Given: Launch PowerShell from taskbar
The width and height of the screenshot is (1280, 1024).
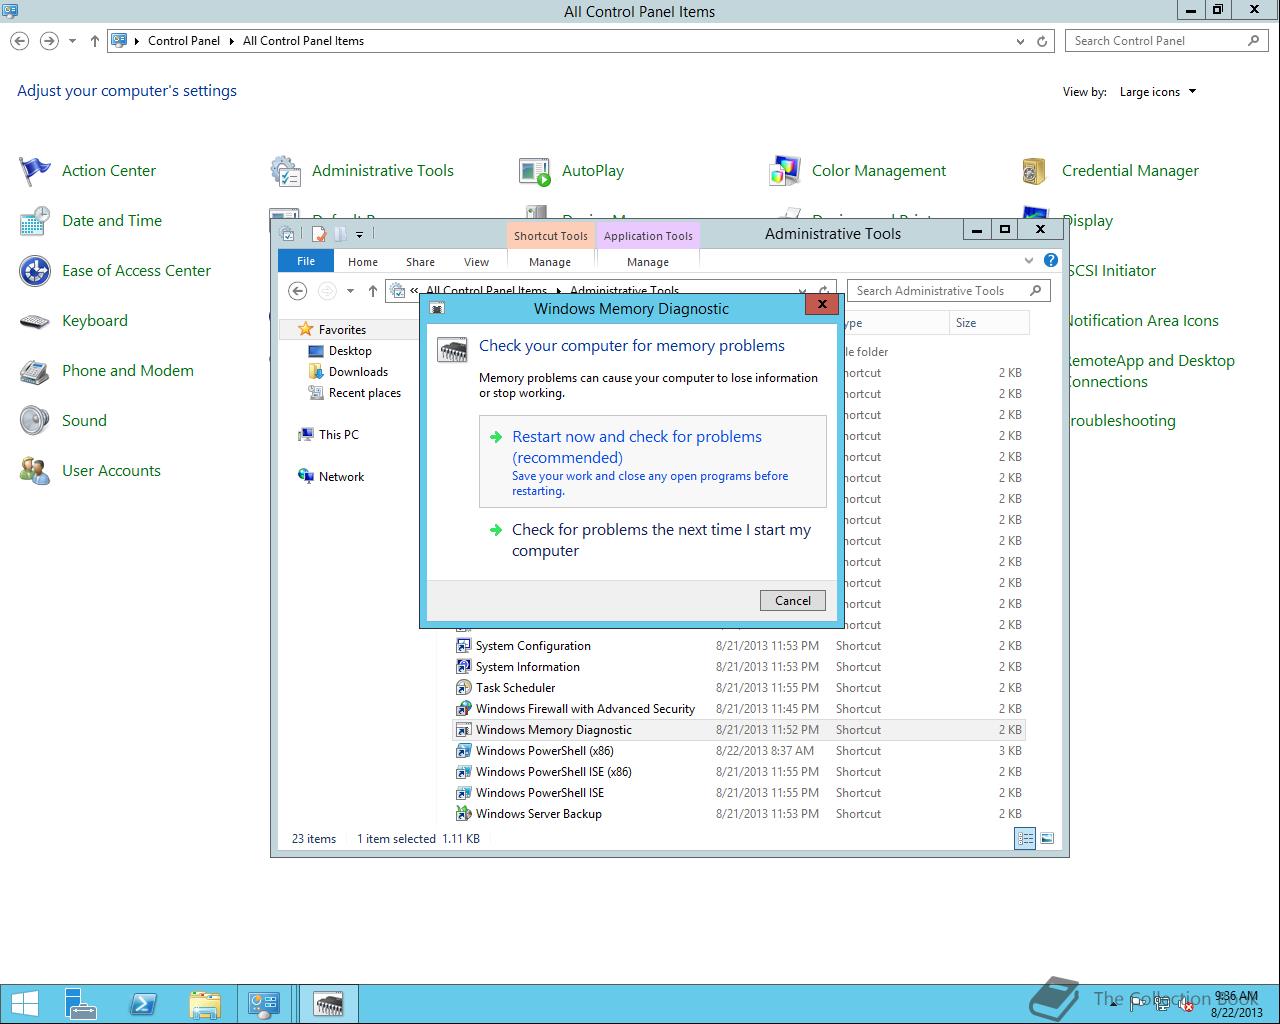Looking at the screenshot, I should [143, 1004].
